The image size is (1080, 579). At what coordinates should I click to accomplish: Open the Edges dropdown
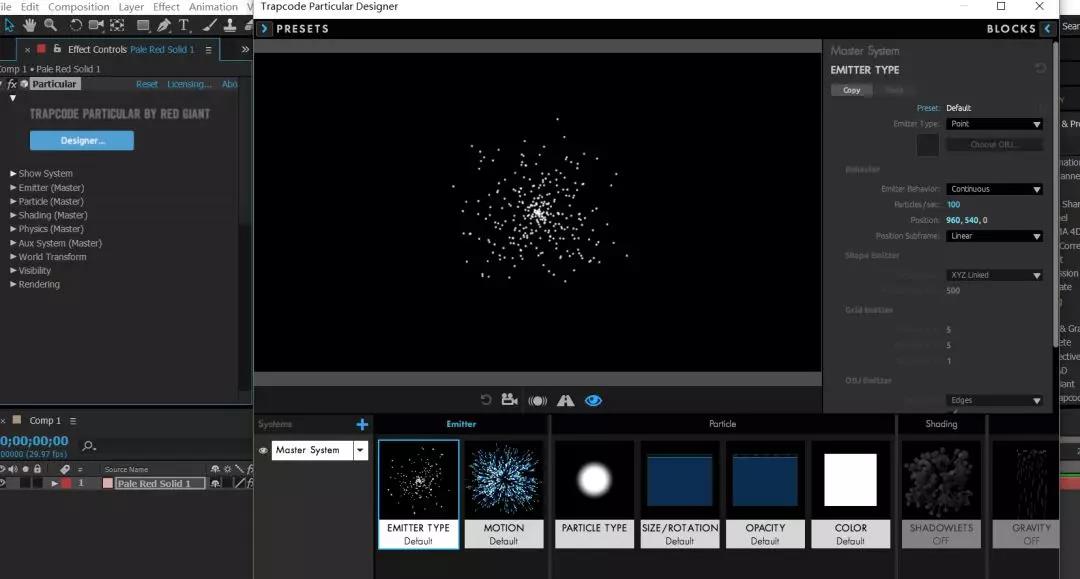[x=994, y=400]
